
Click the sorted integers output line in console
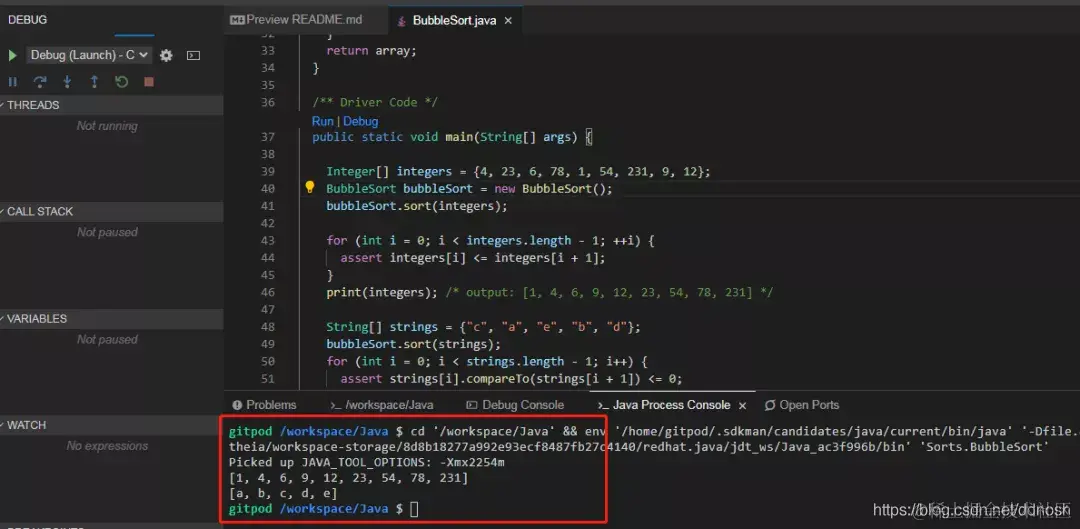[349, 477]
